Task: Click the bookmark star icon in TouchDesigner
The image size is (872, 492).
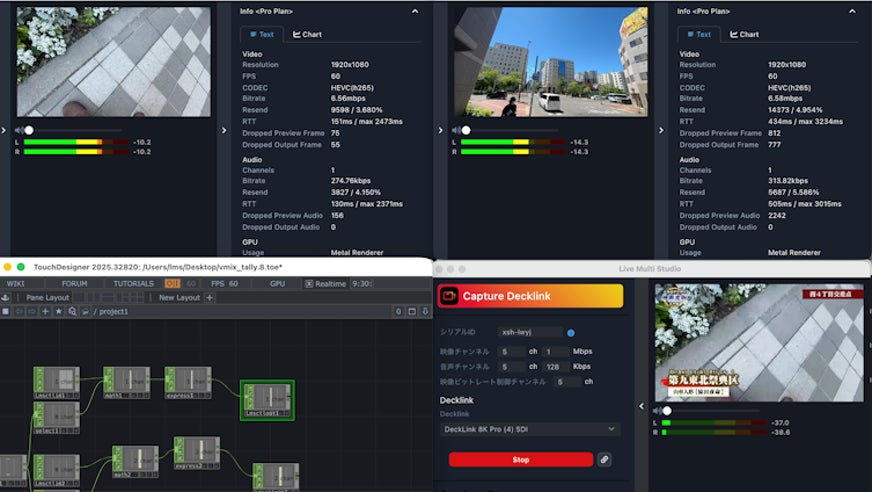Action: point(59,311)
